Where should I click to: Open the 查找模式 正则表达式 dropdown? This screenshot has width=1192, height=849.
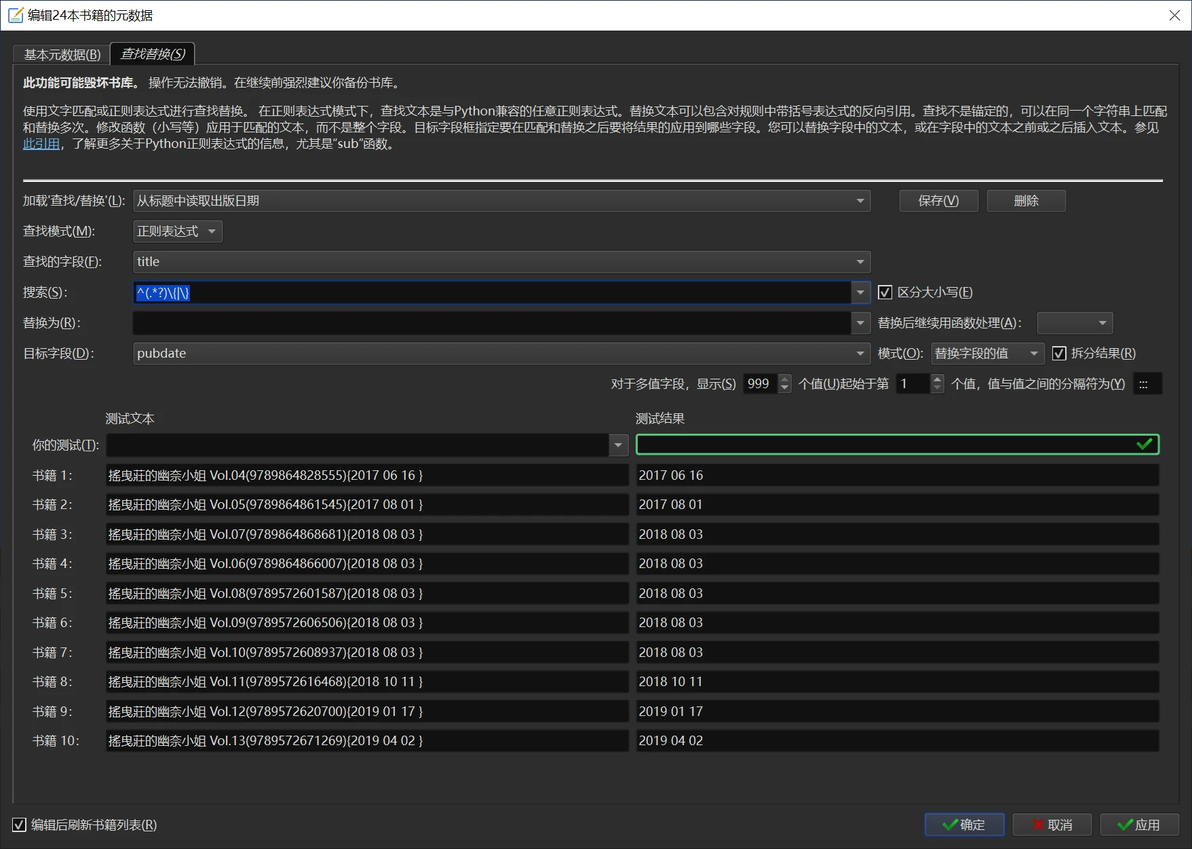coord(178,231)
